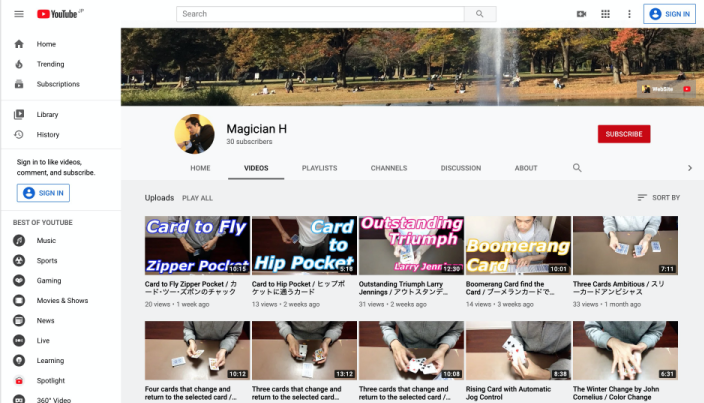Search the channel using magnifier icon
704x403 pixels.
pos(577,168)
